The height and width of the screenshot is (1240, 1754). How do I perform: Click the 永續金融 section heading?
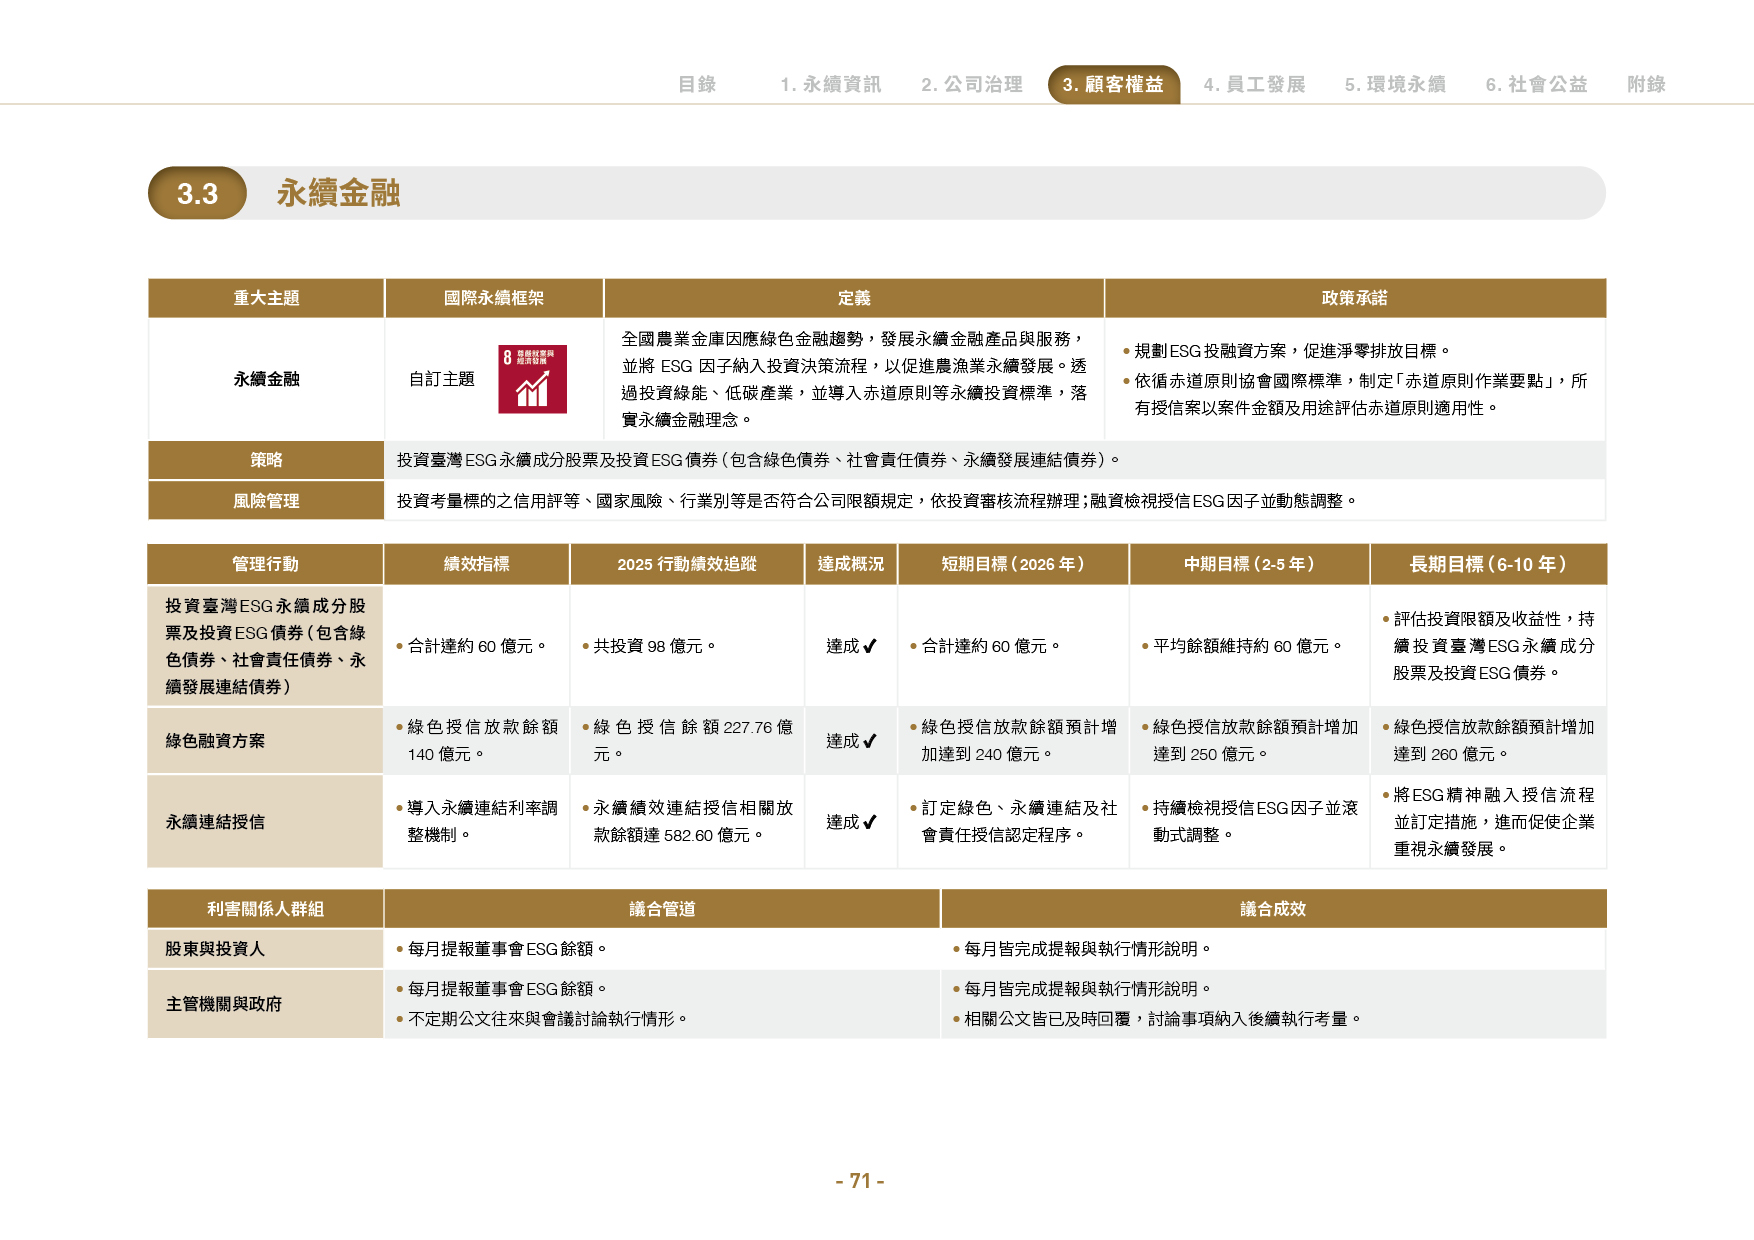(x=338, y=193)
